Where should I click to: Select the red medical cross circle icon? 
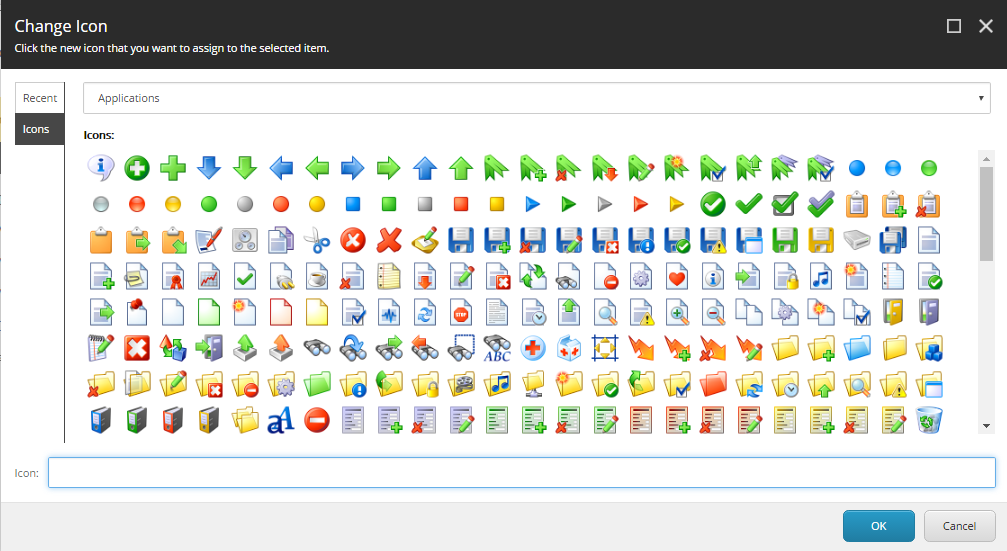pyautogui.click(x=532, y=349)
